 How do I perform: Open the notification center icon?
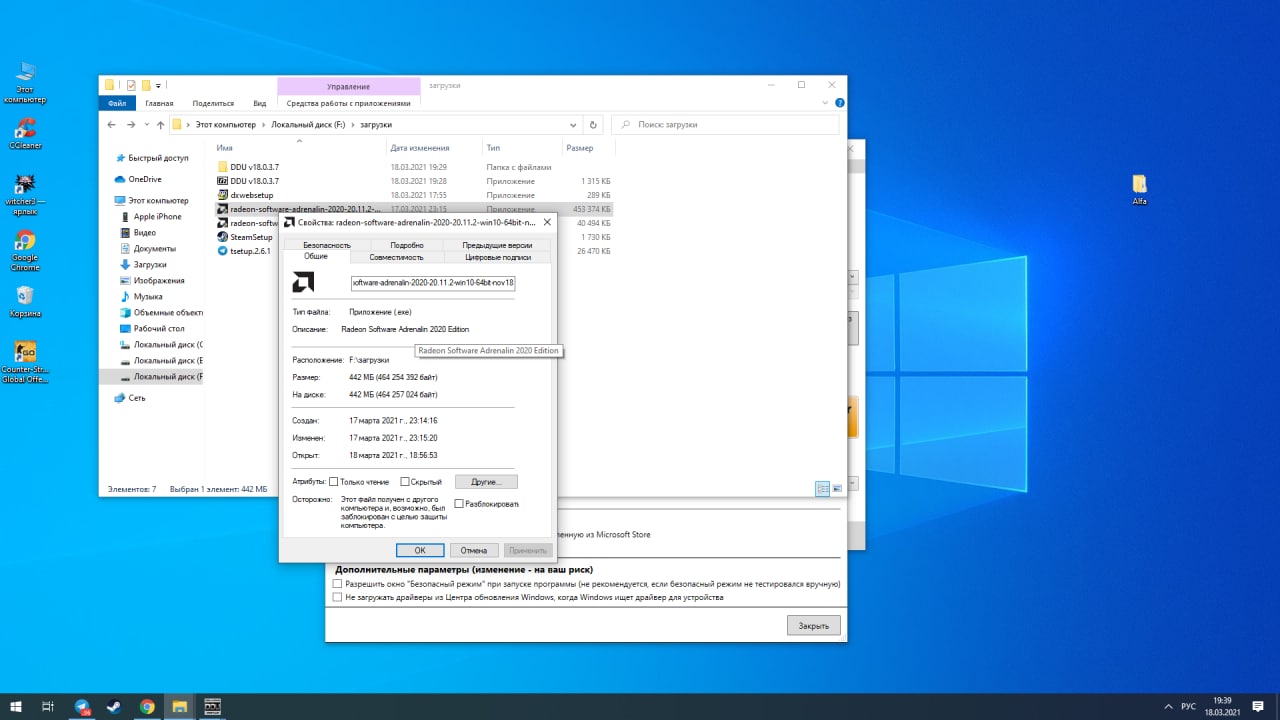click(x=1258, y=707)
